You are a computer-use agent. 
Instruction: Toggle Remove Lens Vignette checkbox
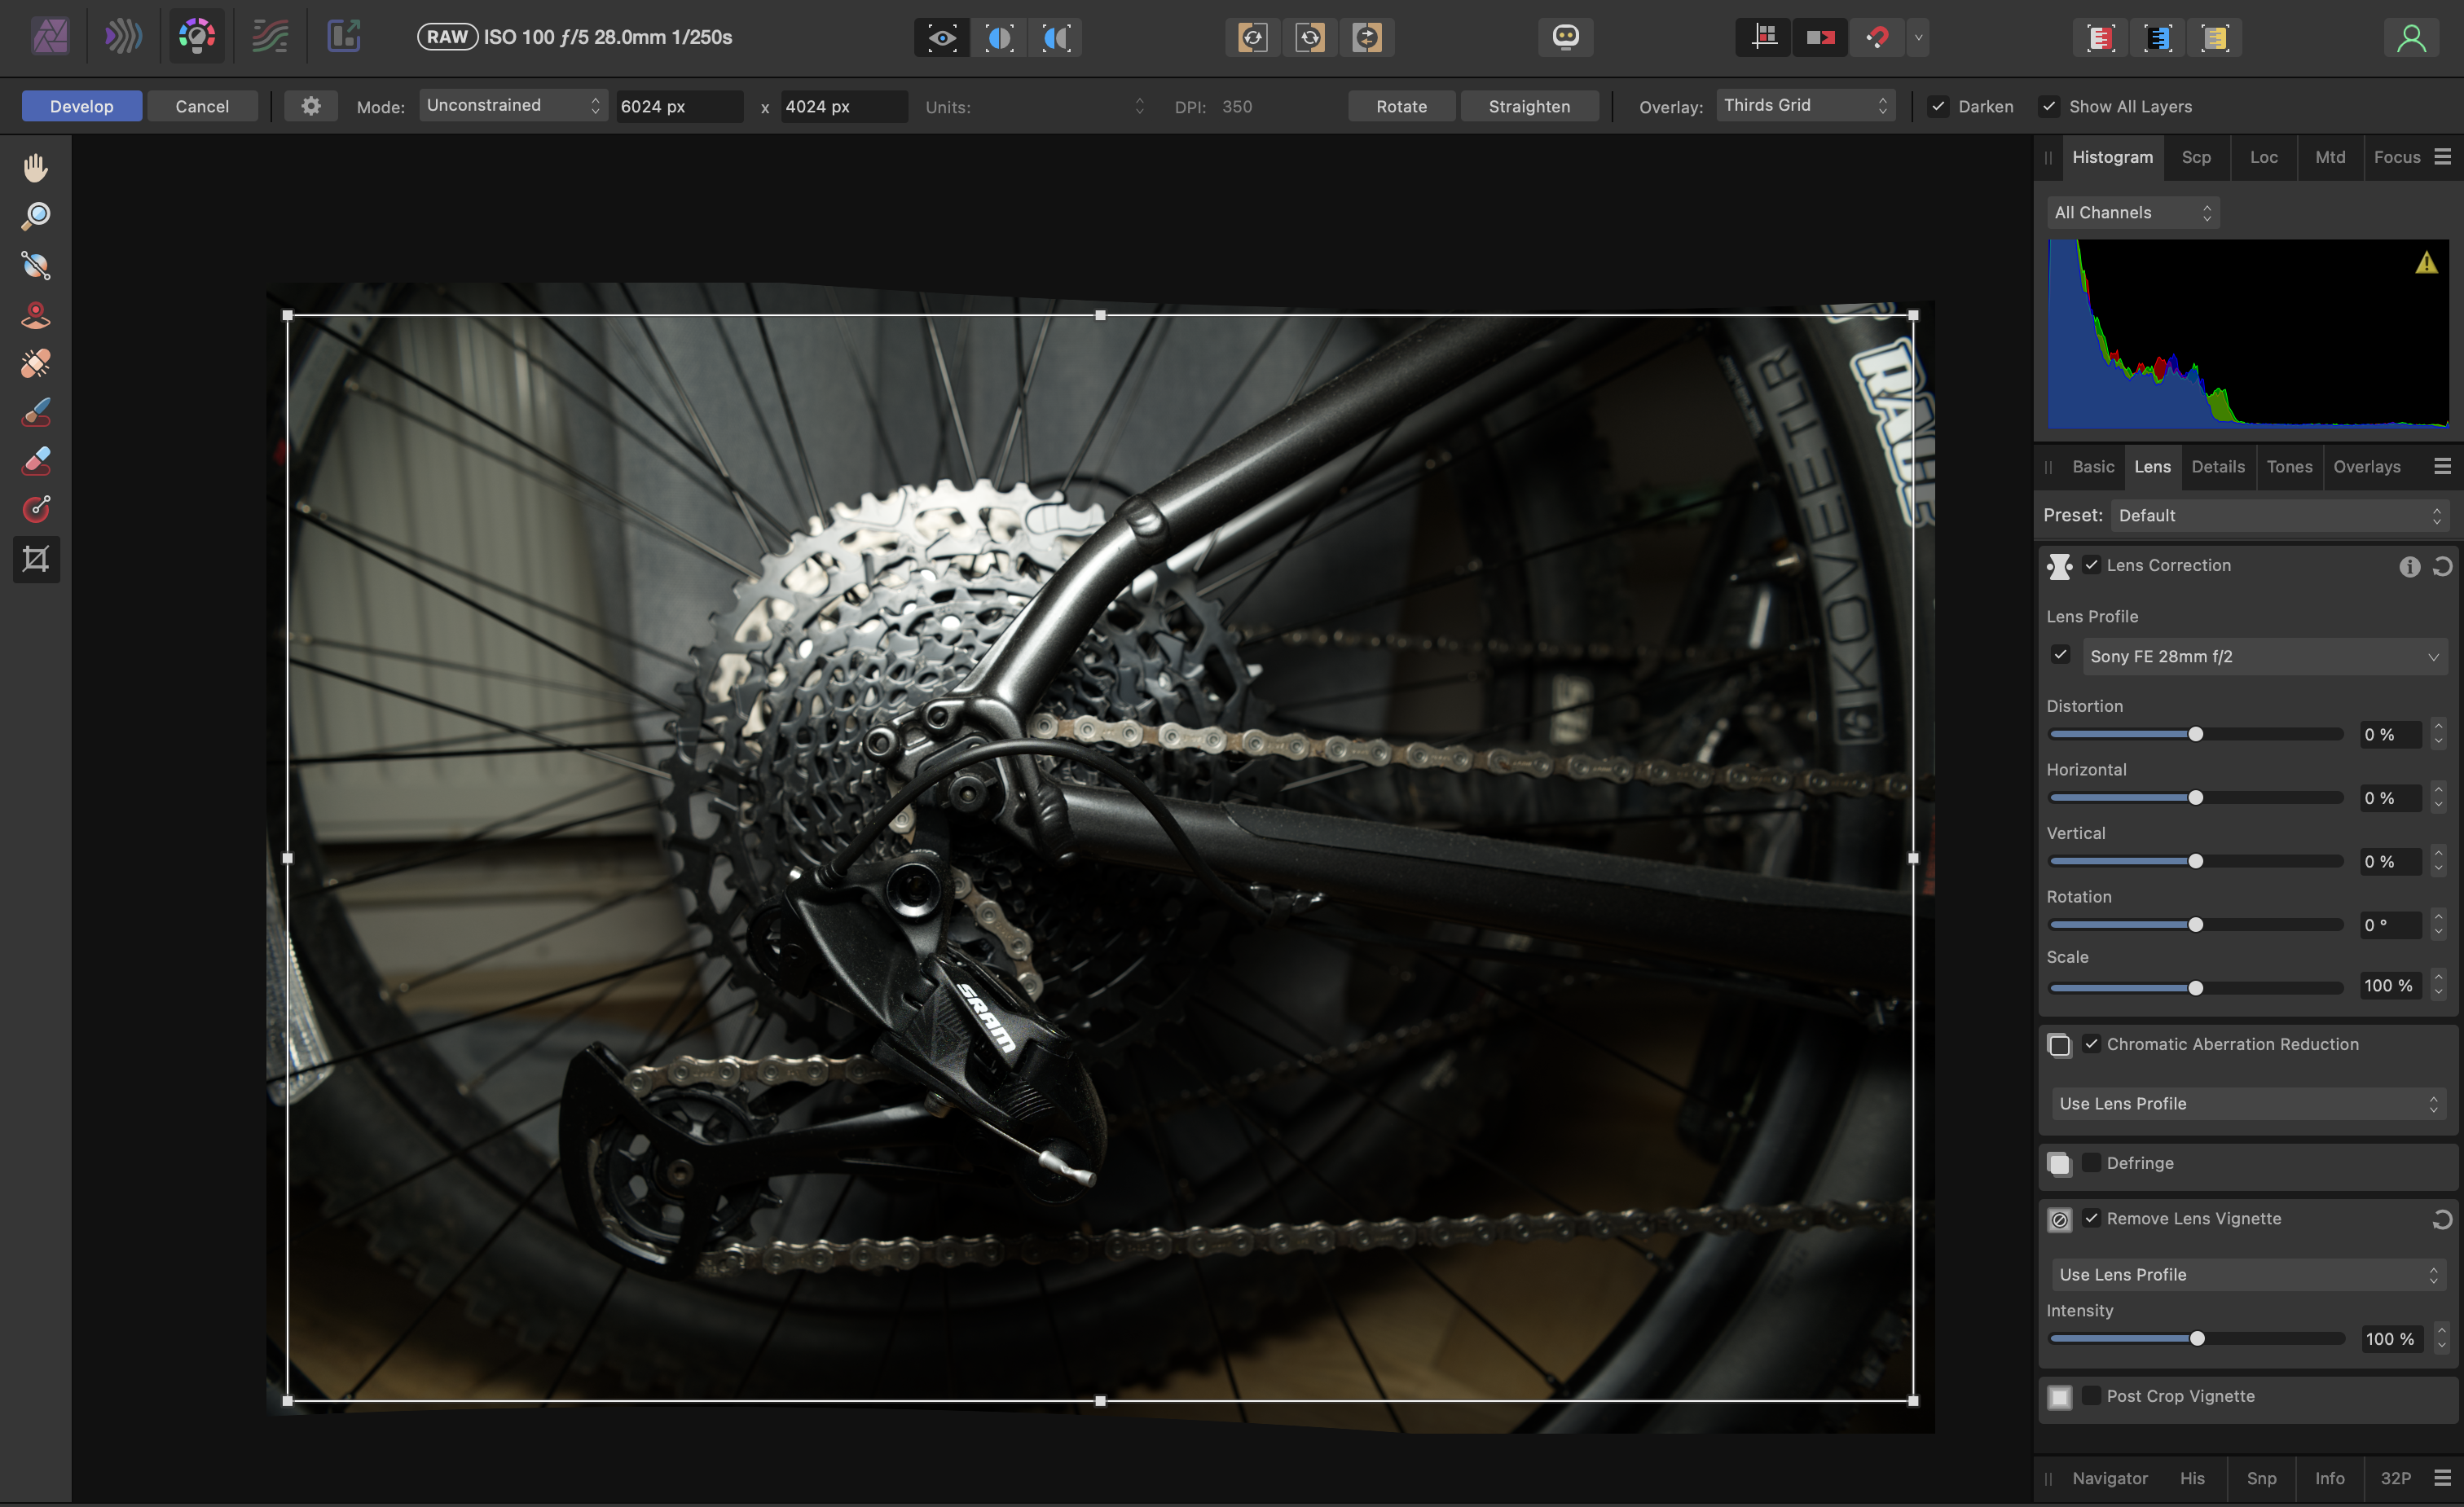[x=2091, y=1218]
